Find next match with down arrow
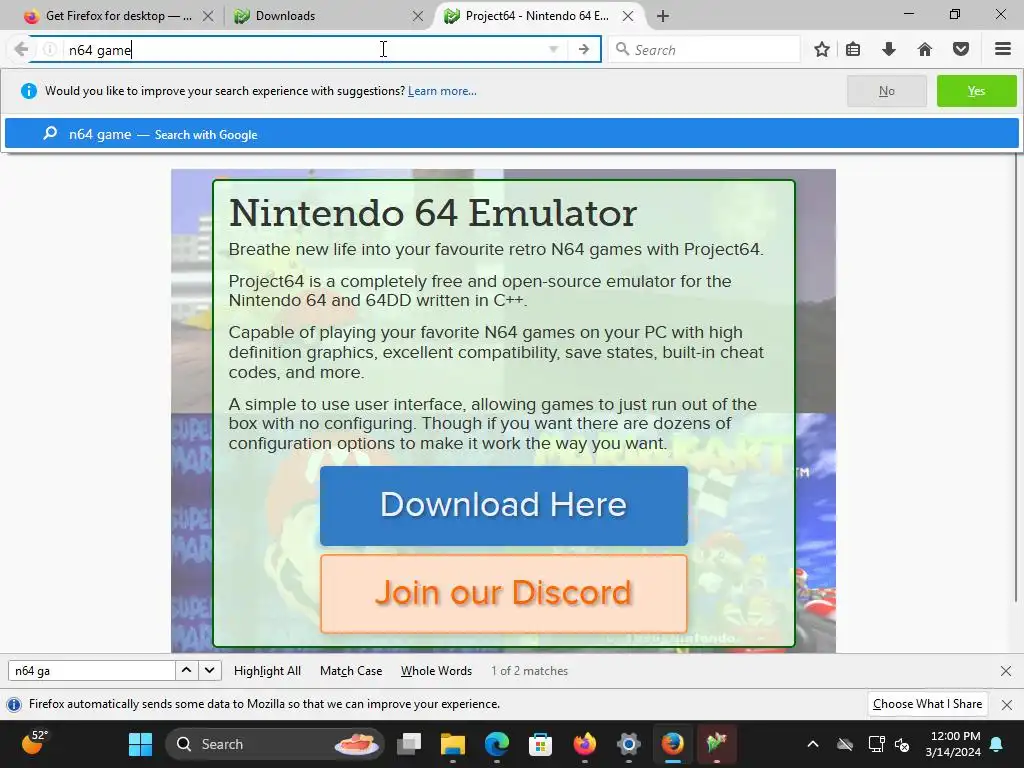Image resolution: width=1024 pixels, height=768 pixels. pyautogui.click(x=210, y=671)
